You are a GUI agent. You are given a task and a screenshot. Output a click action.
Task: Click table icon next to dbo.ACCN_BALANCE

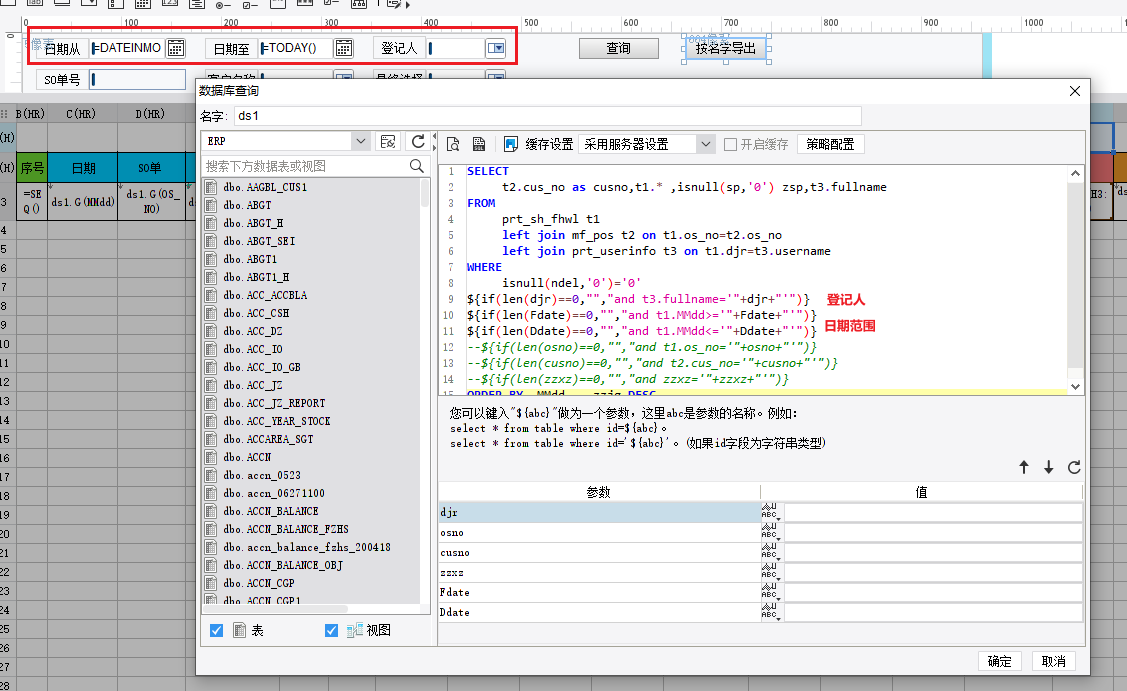(211, 511)
